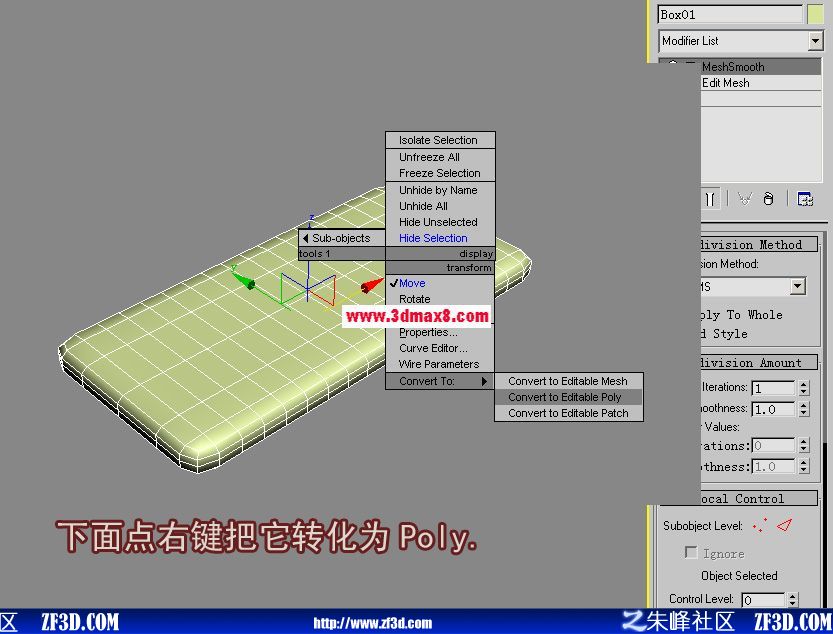
Task: Choose Unhide by Name menu entry
Action: pos(440,190)
